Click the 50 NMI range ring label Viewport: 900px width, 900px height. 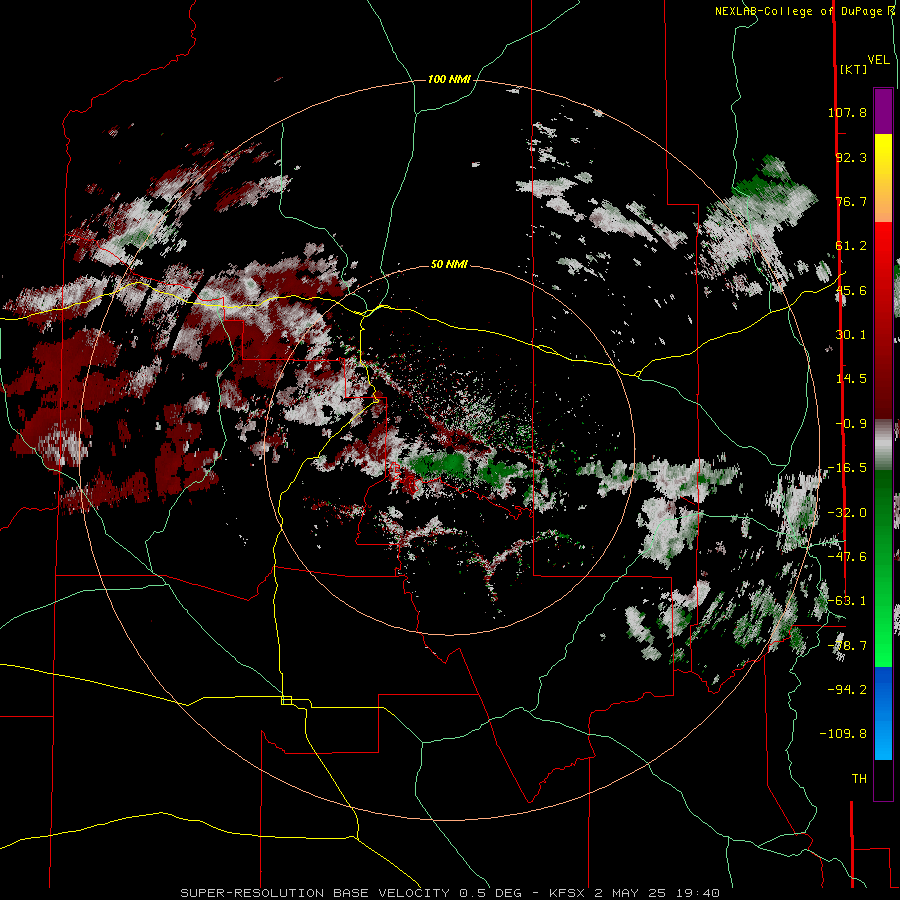[x=449, y=264]
